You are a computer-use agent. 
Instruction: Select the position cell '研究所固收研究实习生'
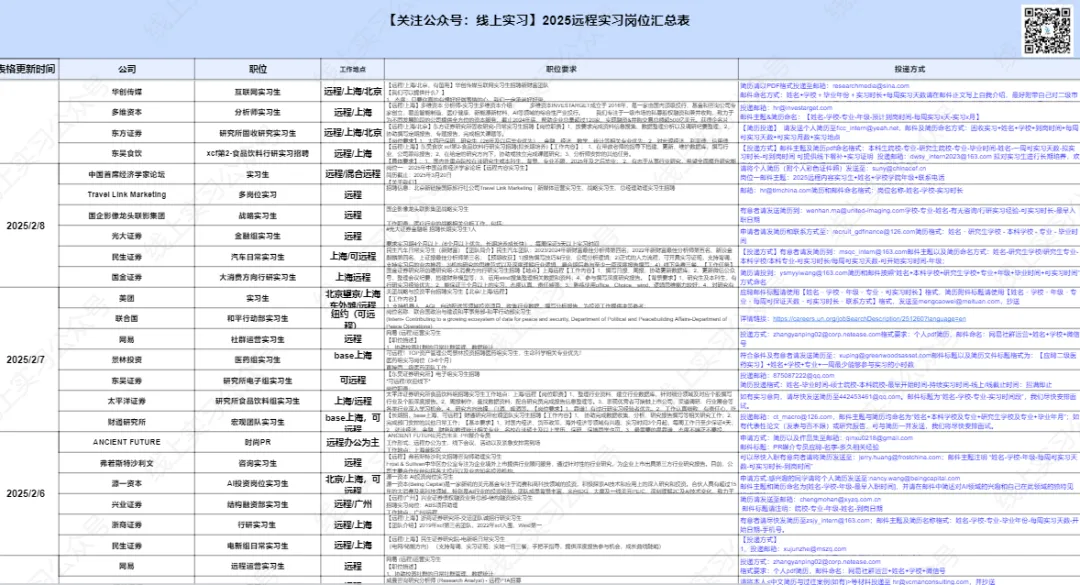[x=258, y=133]
